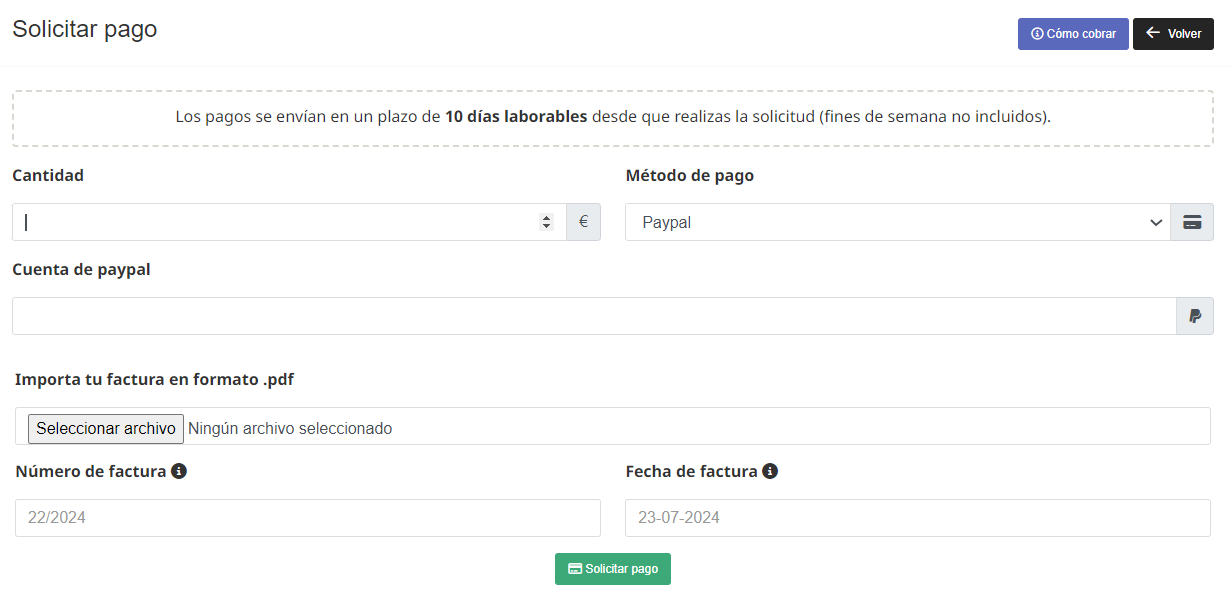
Task: Click Seleccionar archivo to choose a PDF
Action: [x=106, y=429]
